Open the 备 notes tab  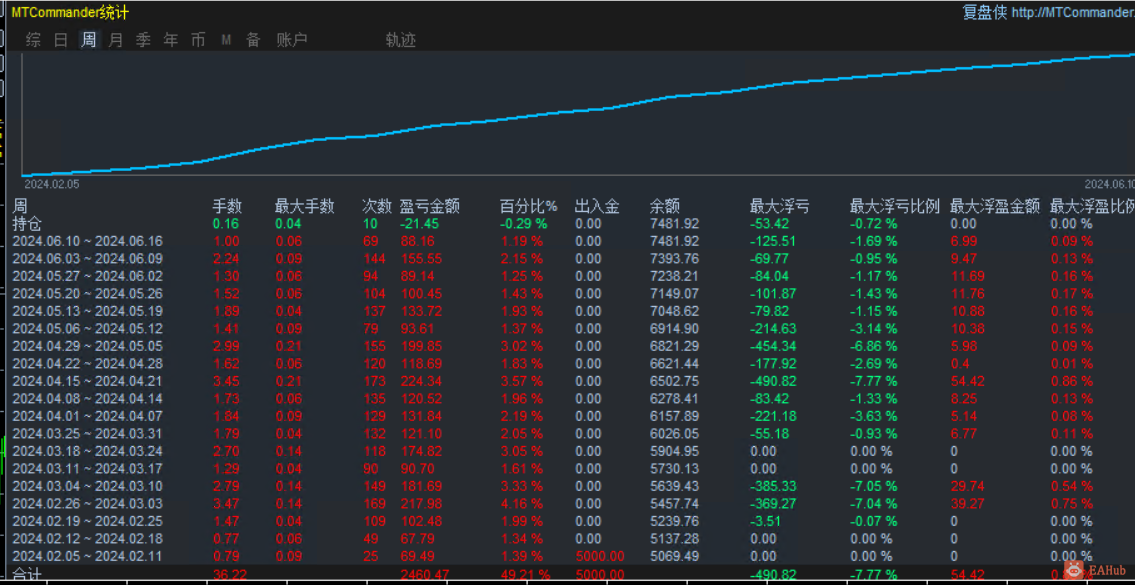(253, 40)
